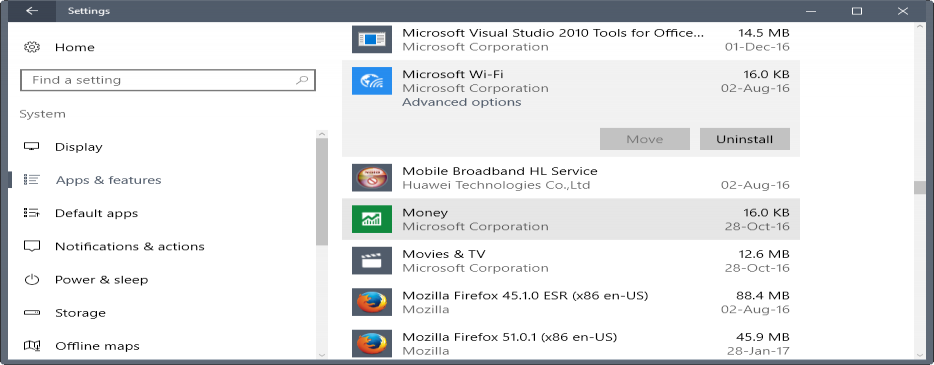Select the Microsoft Wi-Fi app name
This screenshot has height=365, width=934.
pos(453,74)
